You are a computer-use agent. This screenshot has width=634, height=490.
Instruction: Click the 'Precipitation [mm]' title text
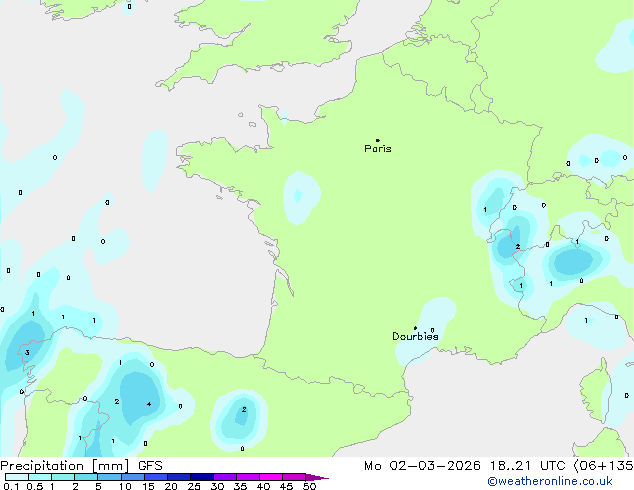[65, 466]
